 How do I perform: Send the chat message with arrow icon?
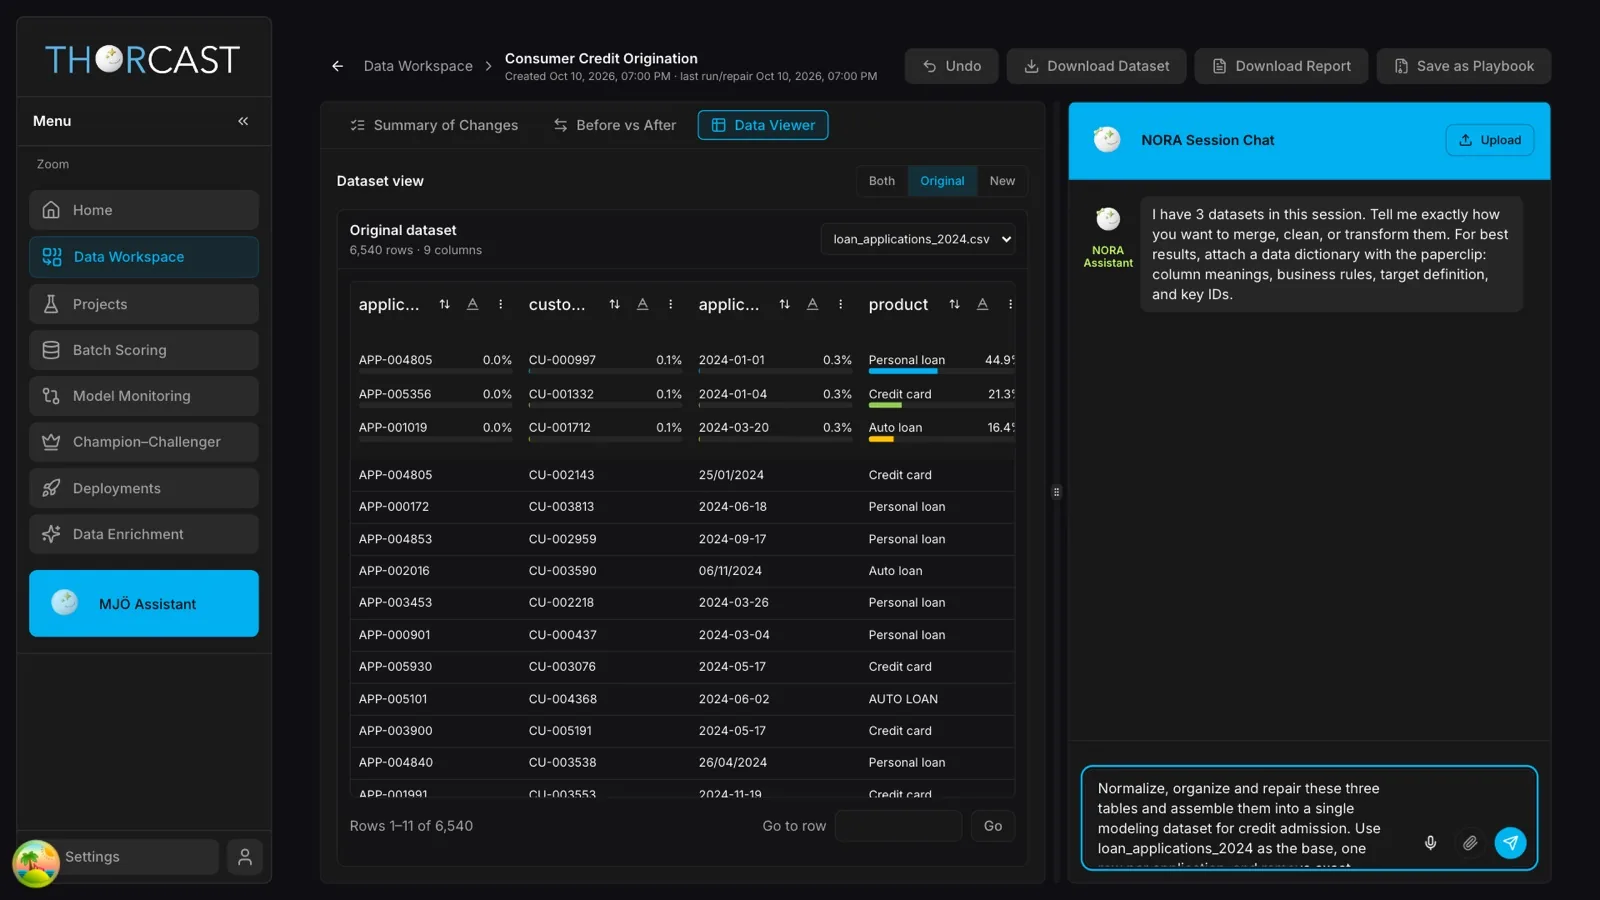[1510, 843]
